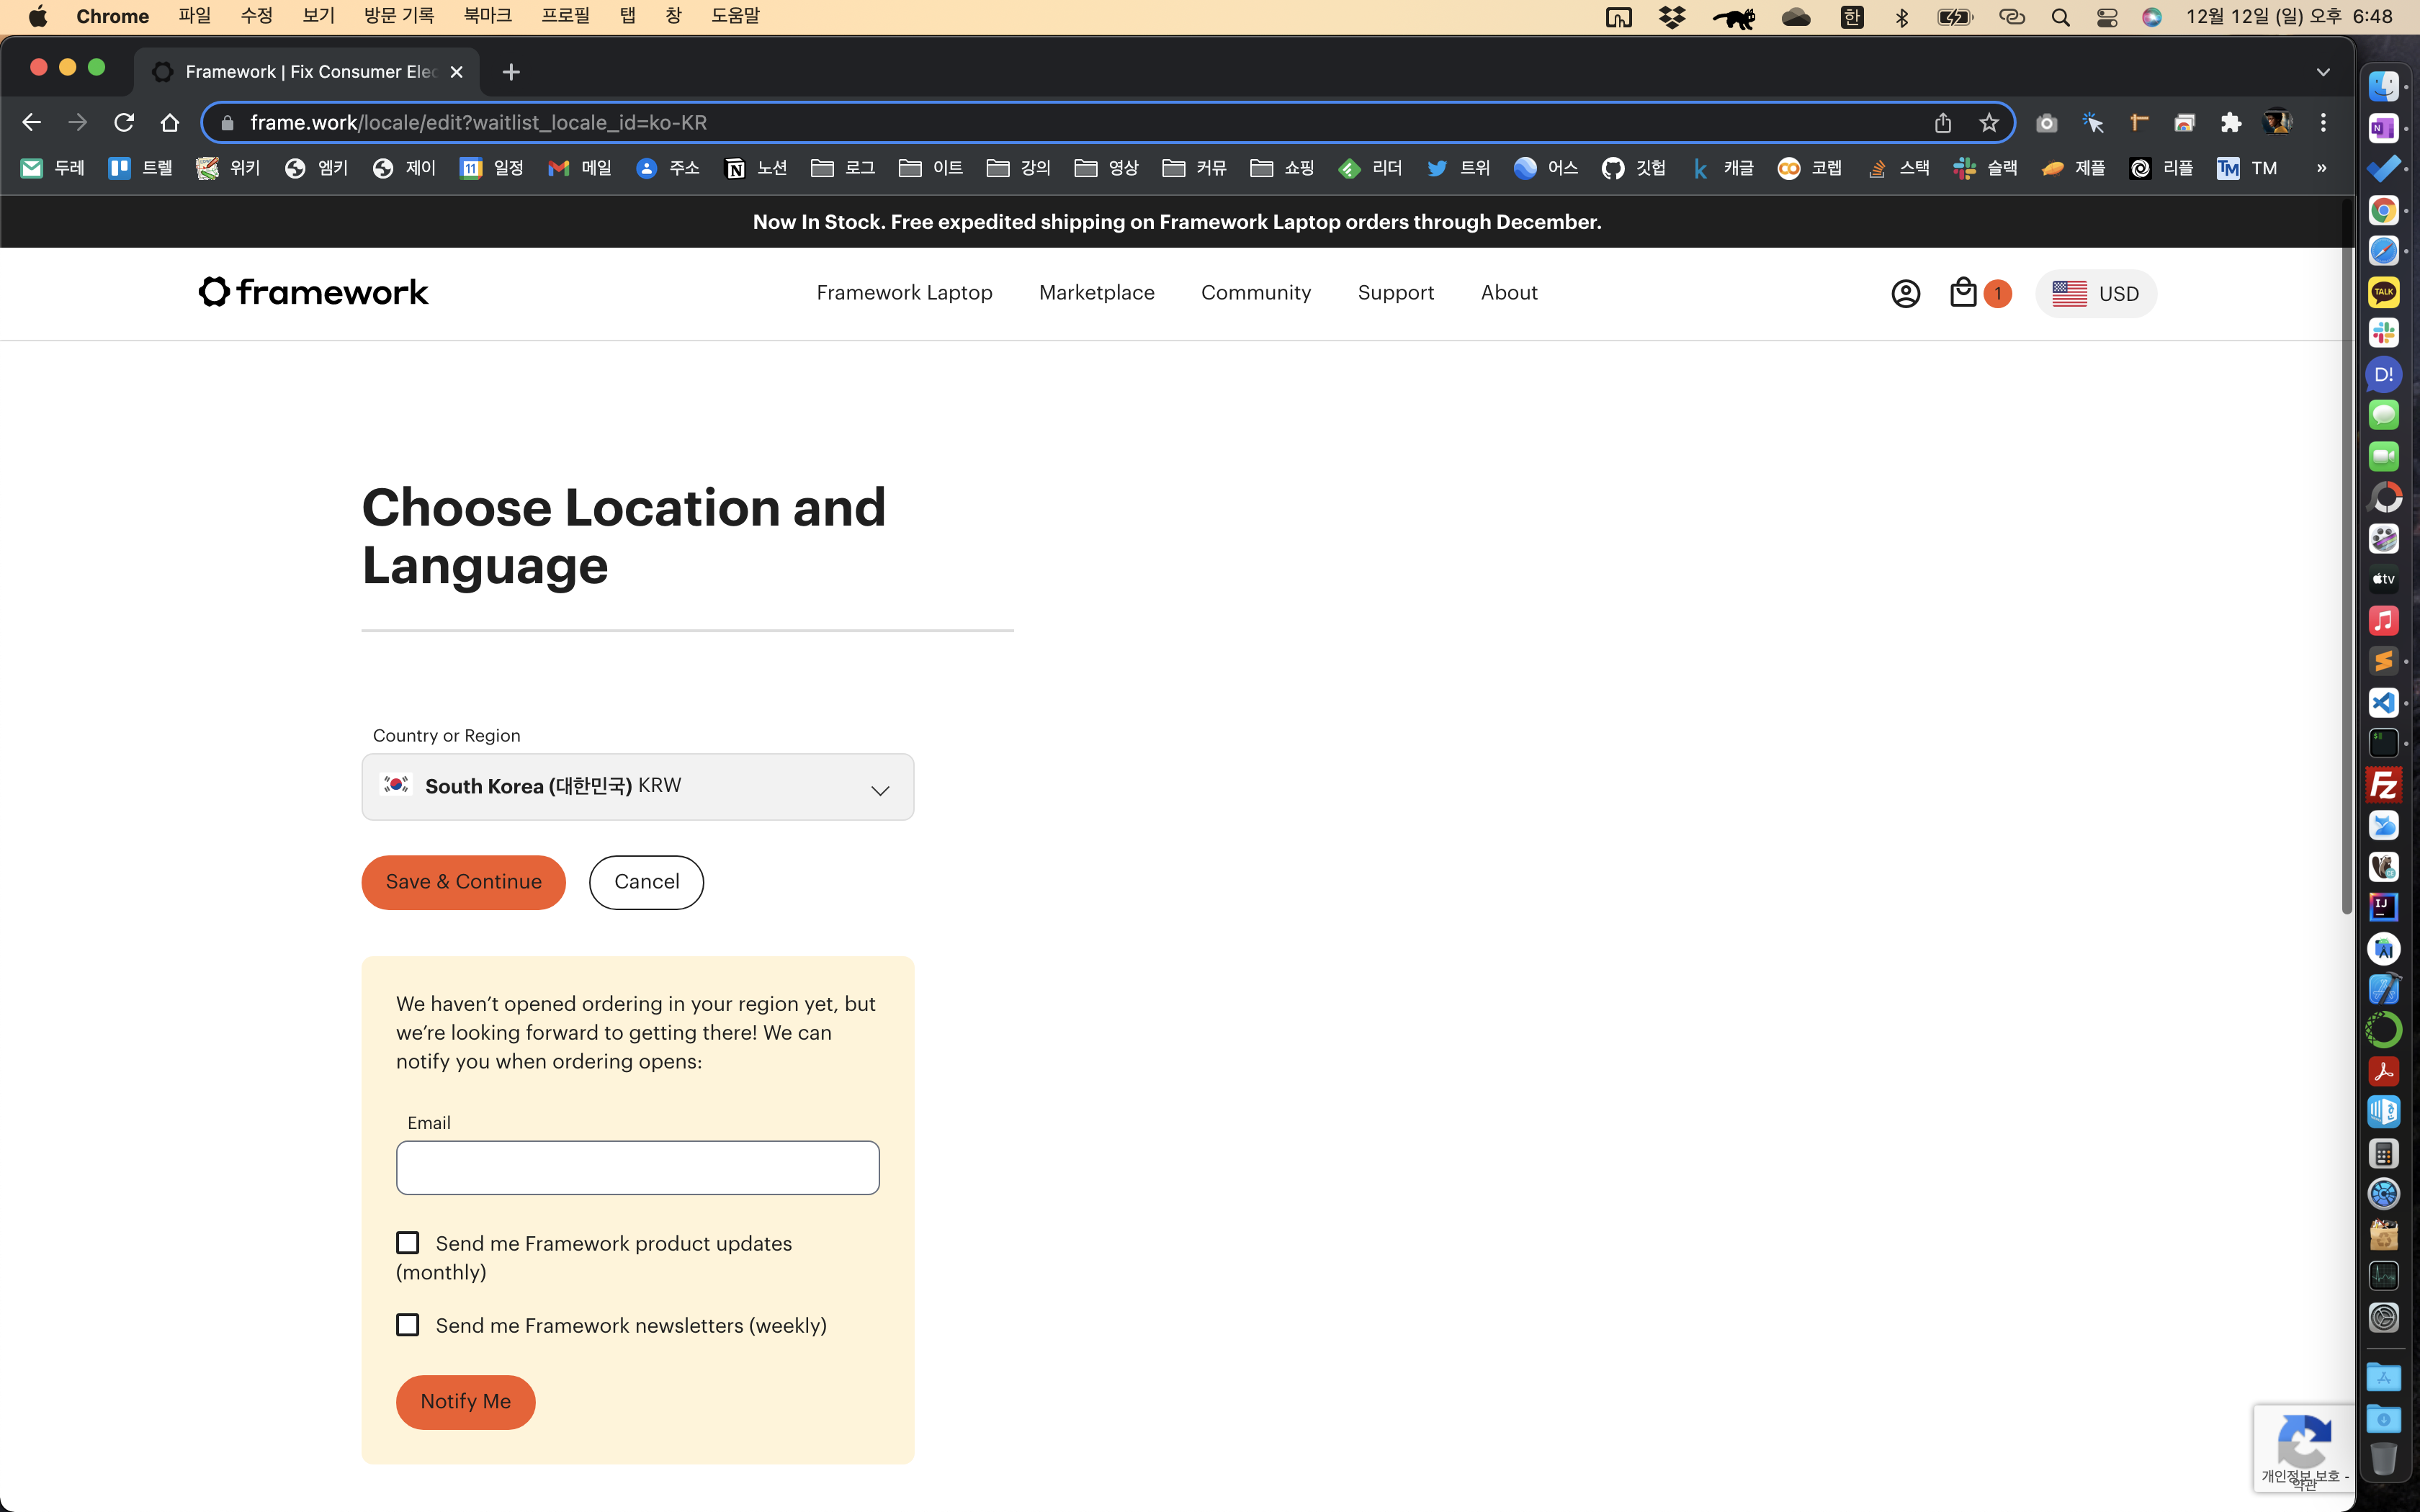Reload the page

[x=124, y=122]
